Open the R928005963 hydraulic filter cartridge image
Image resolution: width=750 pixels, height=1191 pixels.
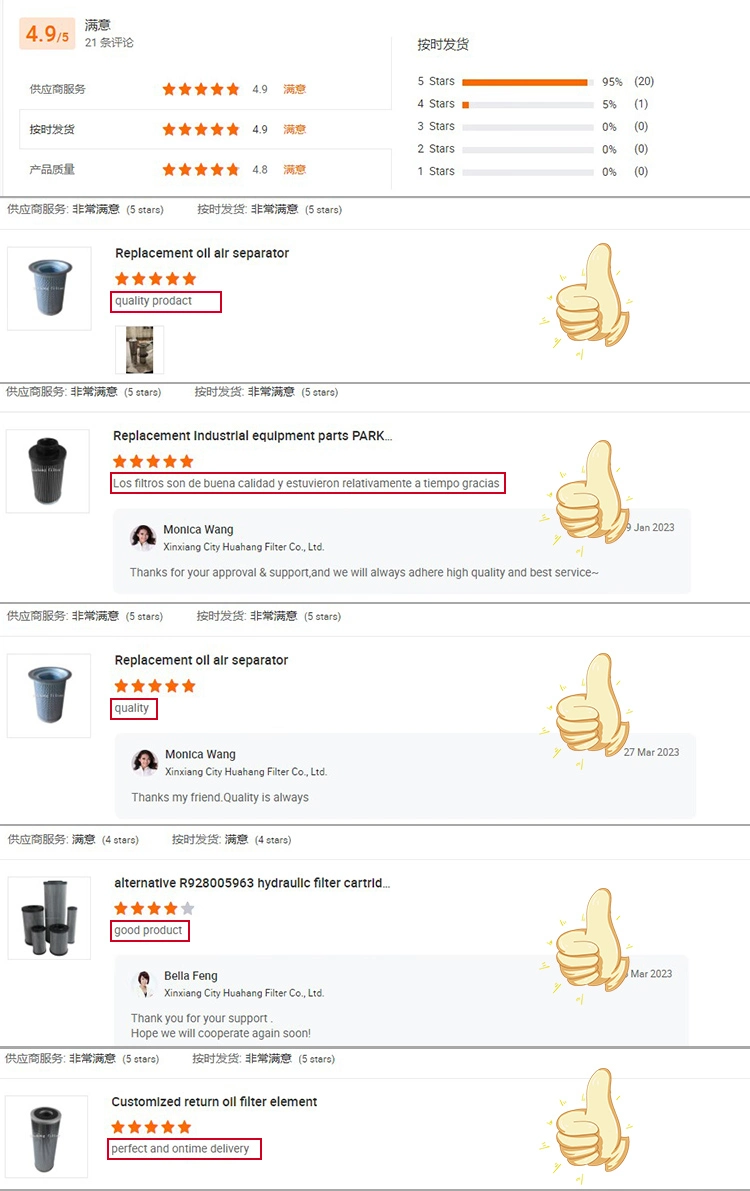point(49,918)
